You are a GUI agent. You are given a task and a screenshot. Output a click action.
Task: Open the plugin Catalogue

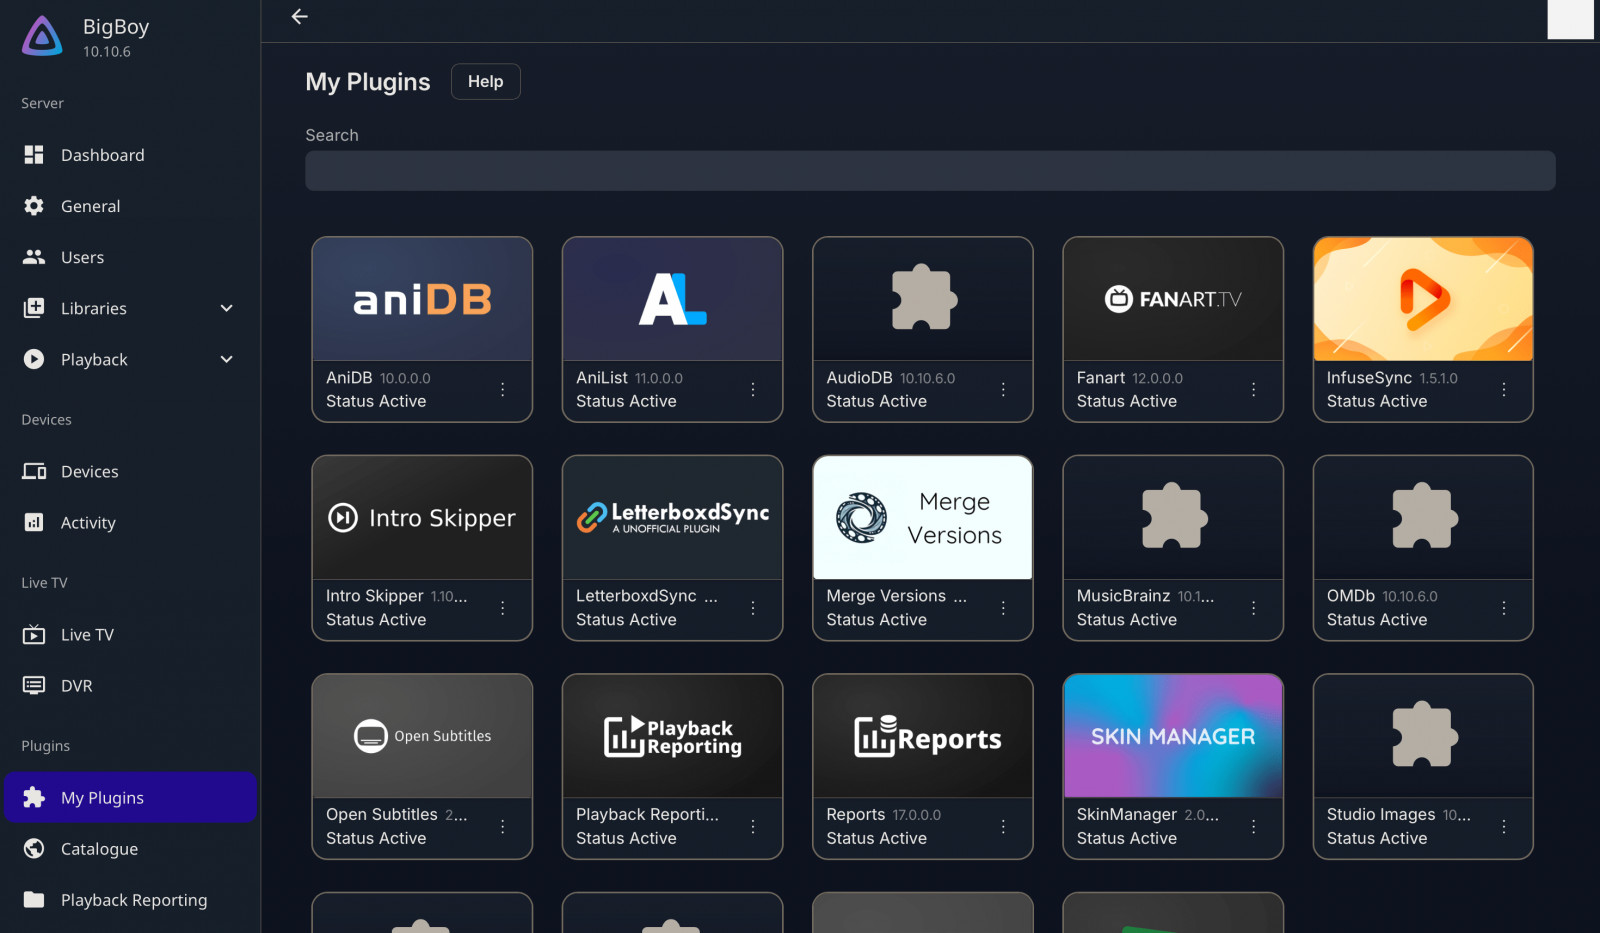tap(99, 849)
